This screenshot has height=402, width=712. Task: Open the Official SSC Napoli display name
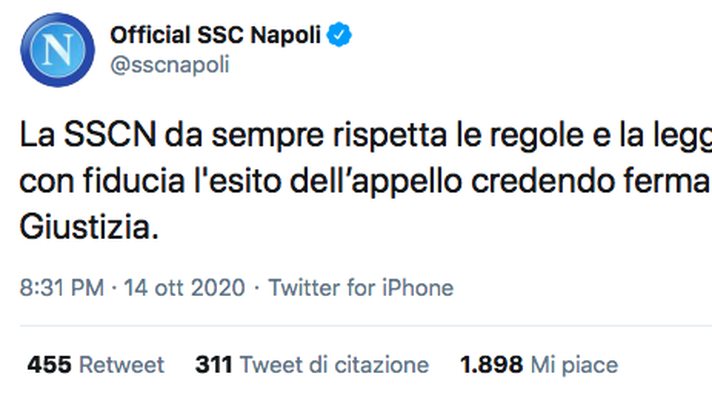click(215, 37)
